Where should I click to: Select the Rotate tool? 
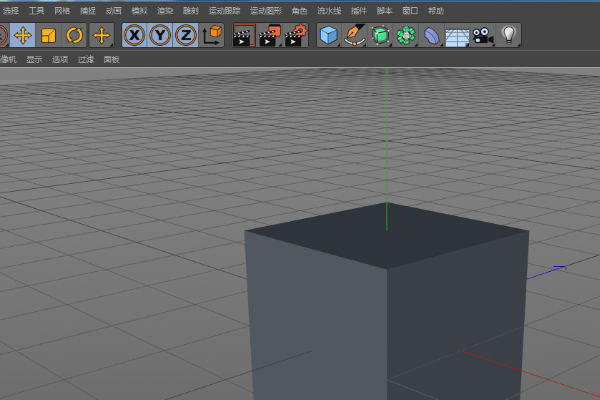(x=74, y=36)
